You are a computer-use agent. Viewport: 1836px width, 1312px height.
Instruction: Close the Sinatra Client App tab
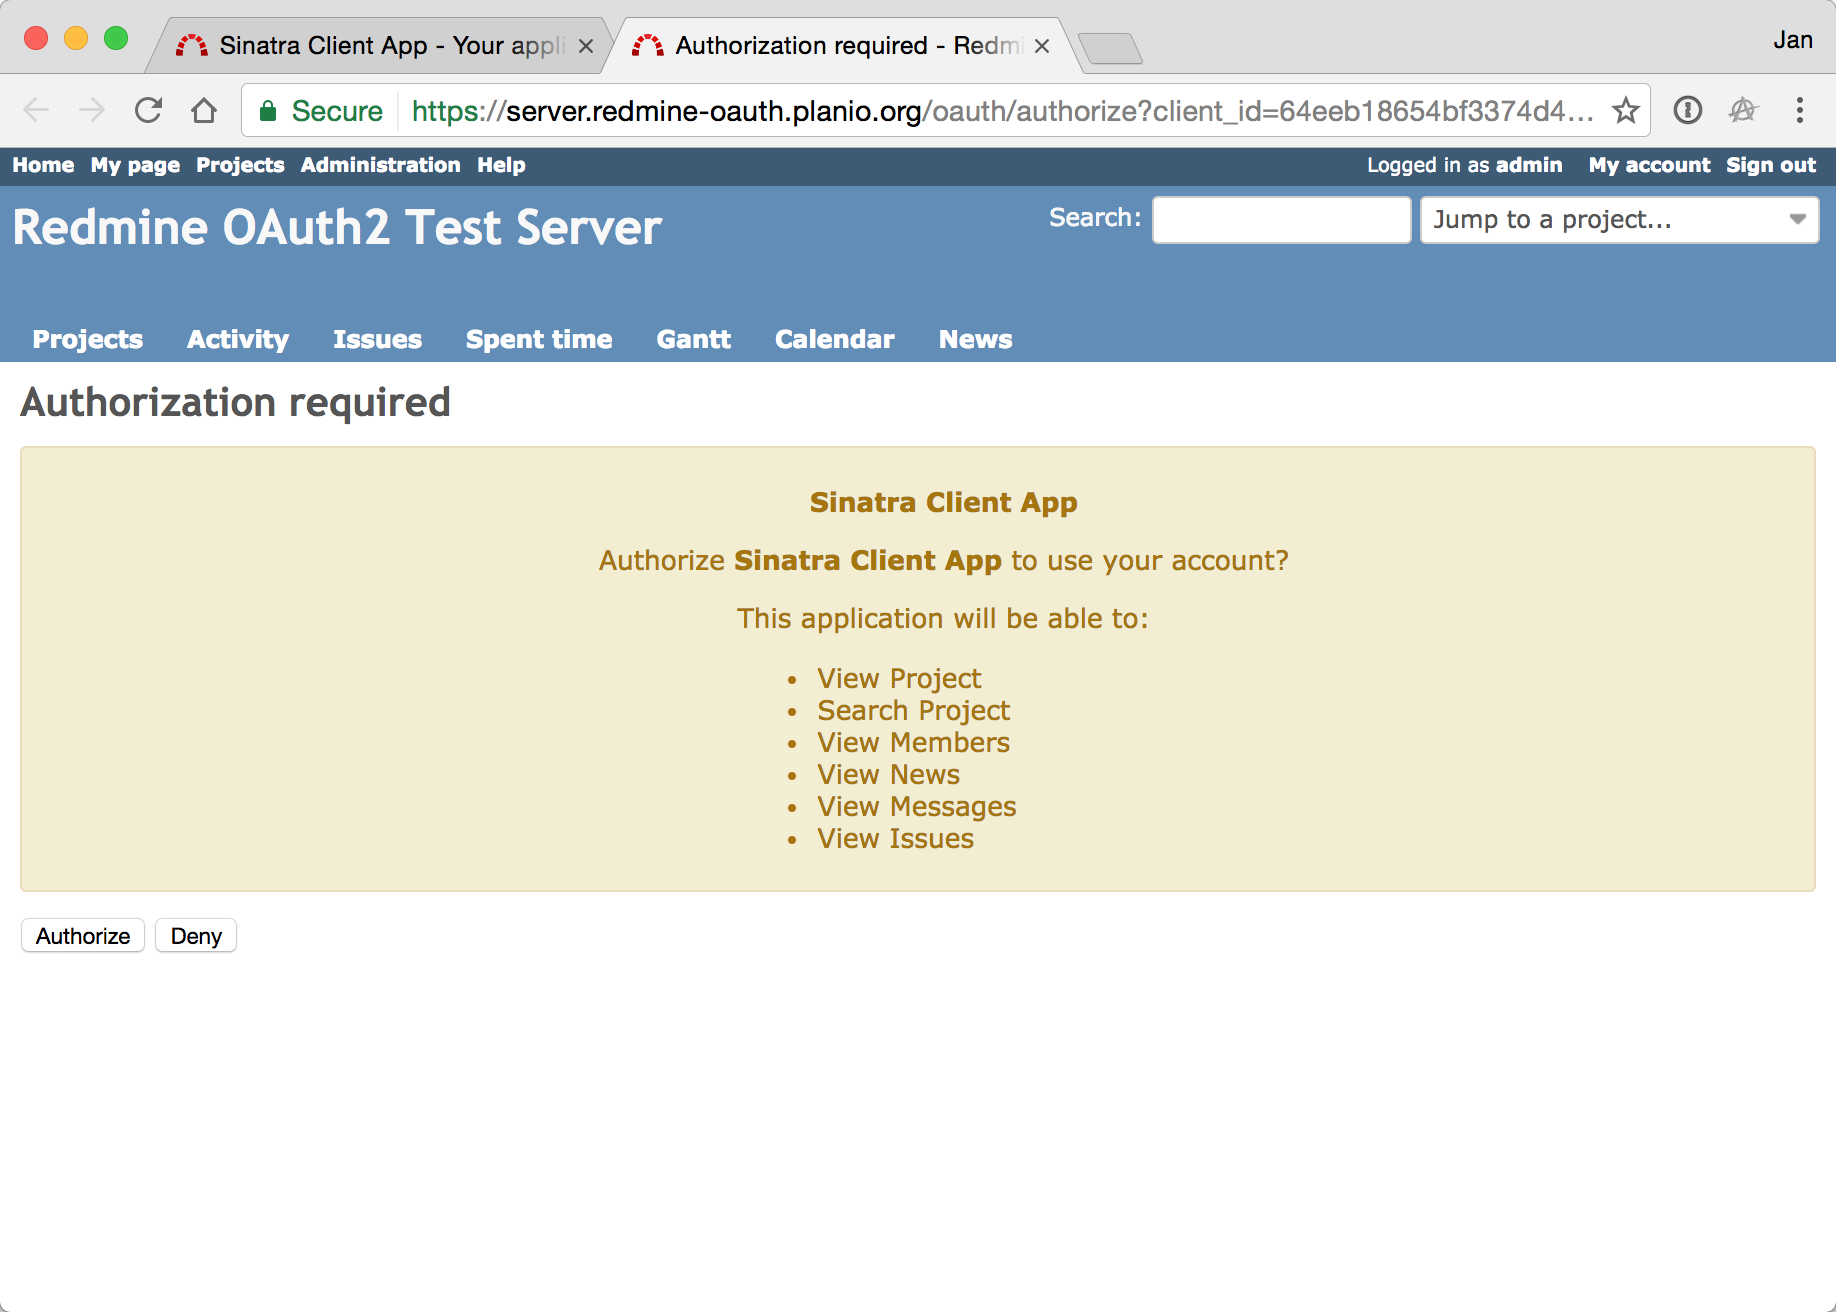(586, 46)
